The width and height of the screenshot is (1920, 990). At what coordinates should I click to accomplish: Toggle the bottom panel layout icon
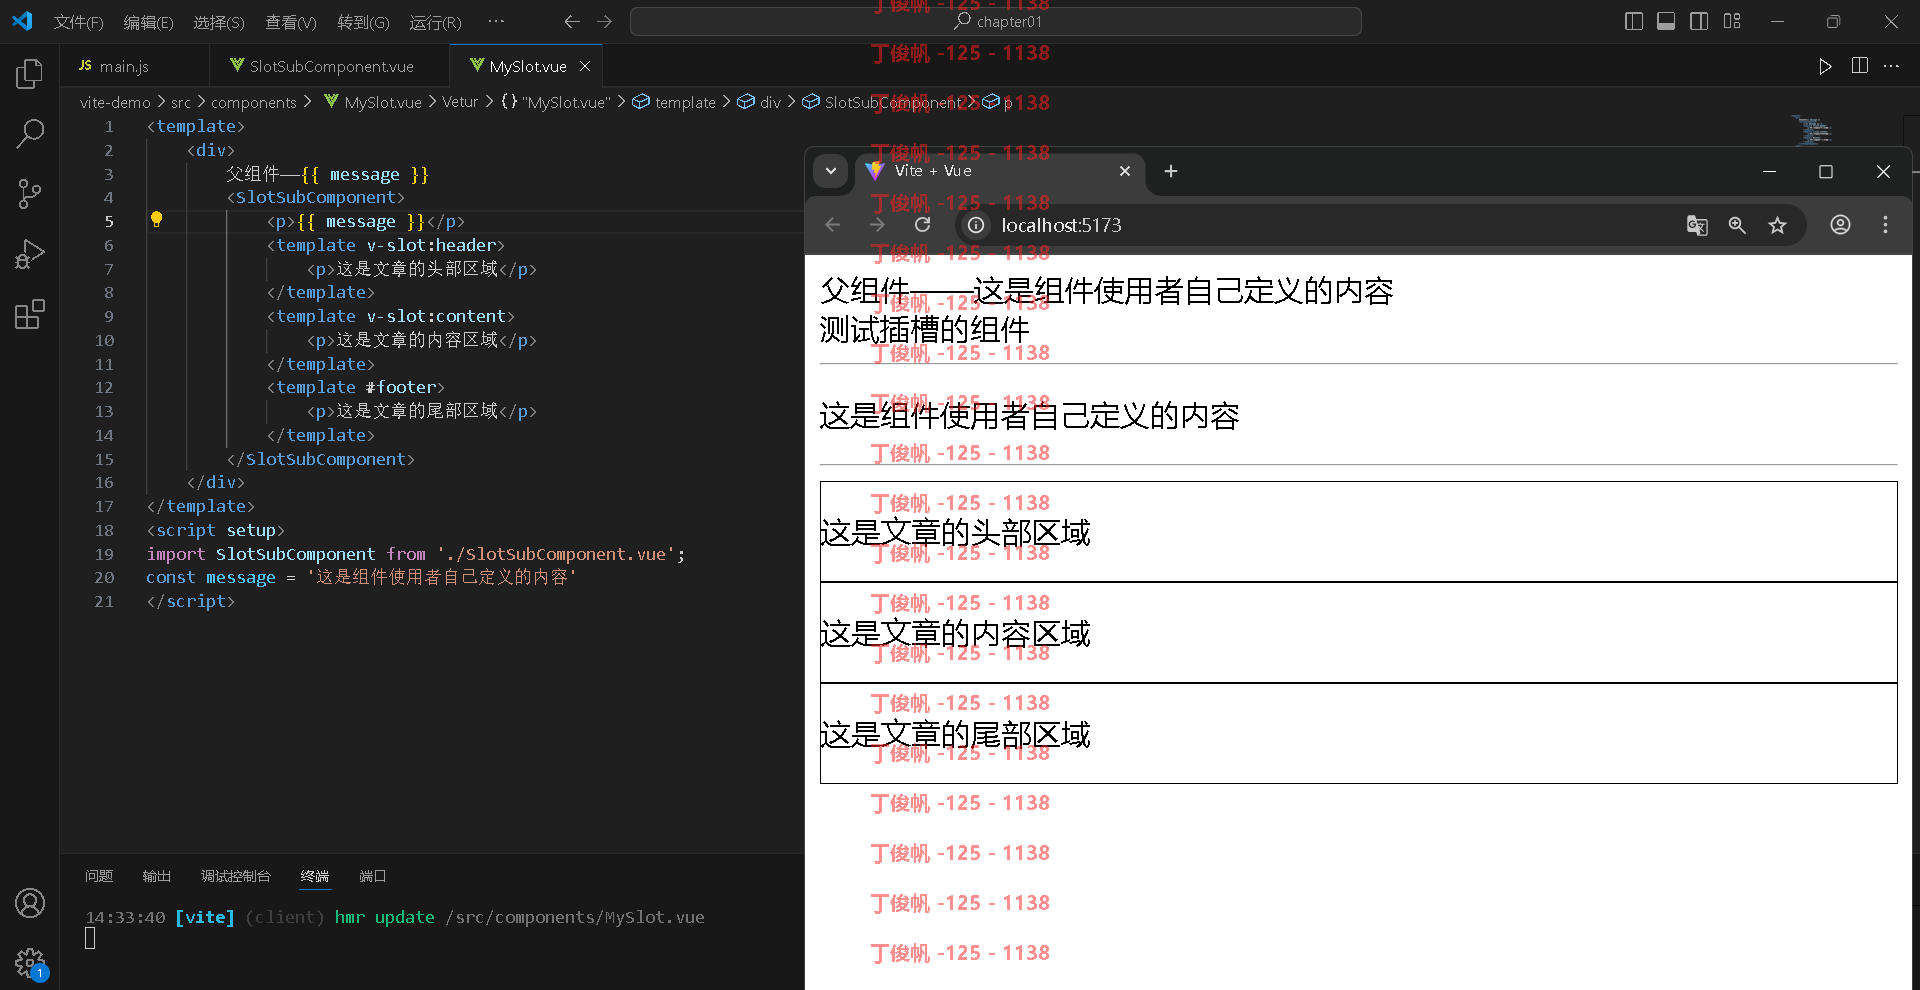[x=1666, y=21]
